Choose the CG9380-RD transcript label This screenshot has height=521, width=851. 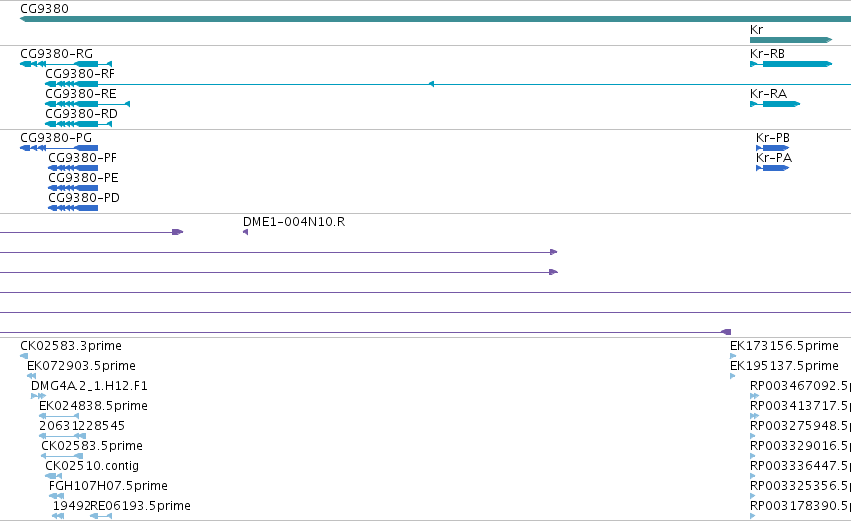coord(81,114)
